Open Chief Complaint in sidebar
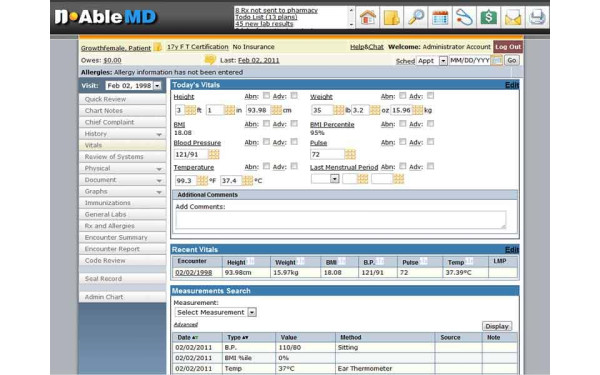 pos(122,122)
